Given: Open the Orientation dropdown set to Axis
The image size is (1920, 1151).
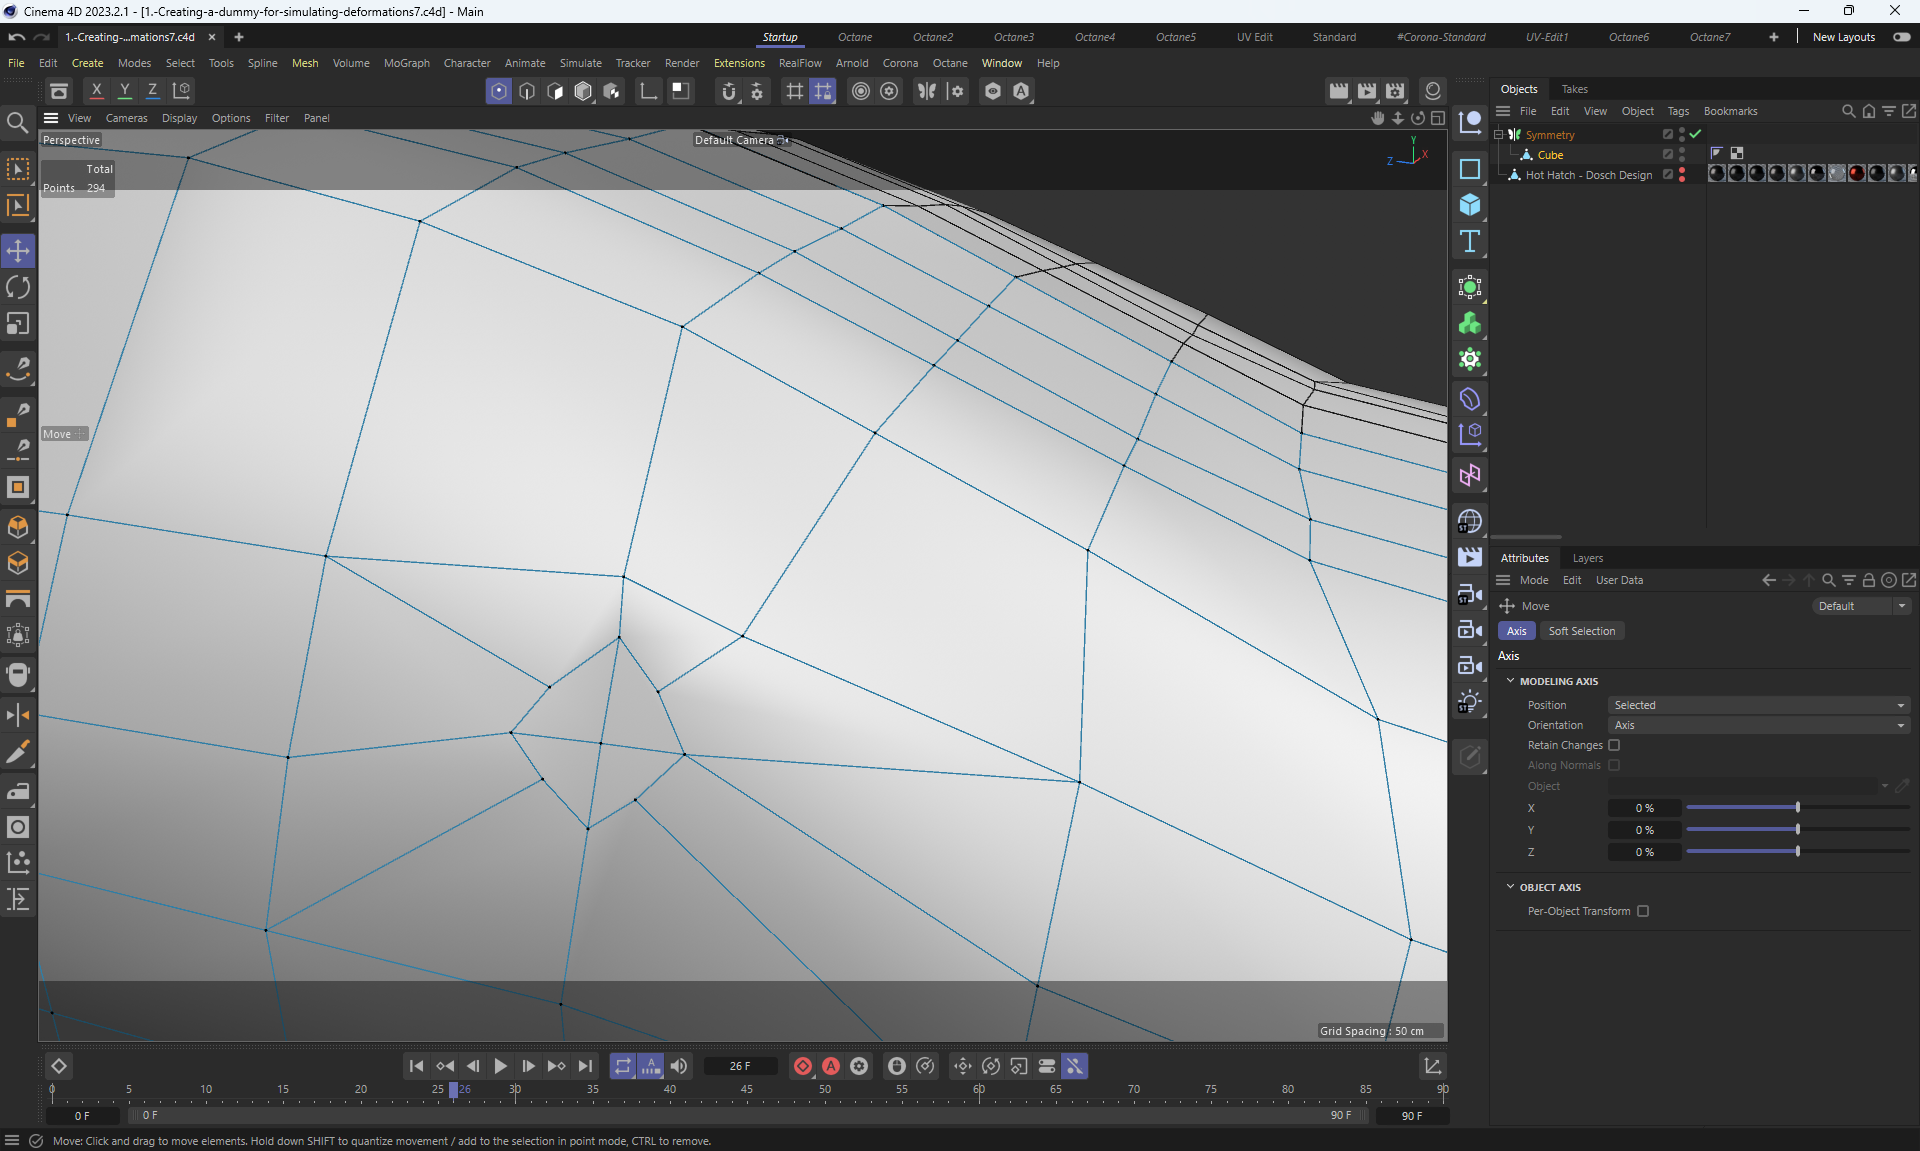Looking at the screenshot, I should tap(1758, 725).
